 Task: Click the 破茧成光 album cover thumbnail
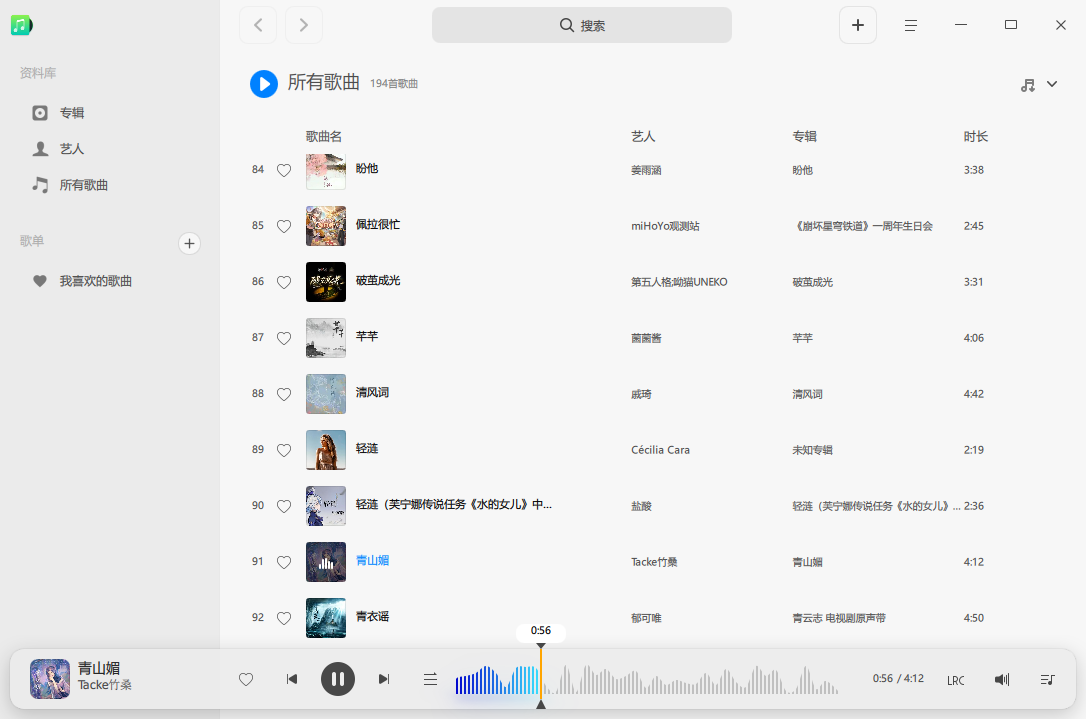pyautogui.click(x=326, y=282)
